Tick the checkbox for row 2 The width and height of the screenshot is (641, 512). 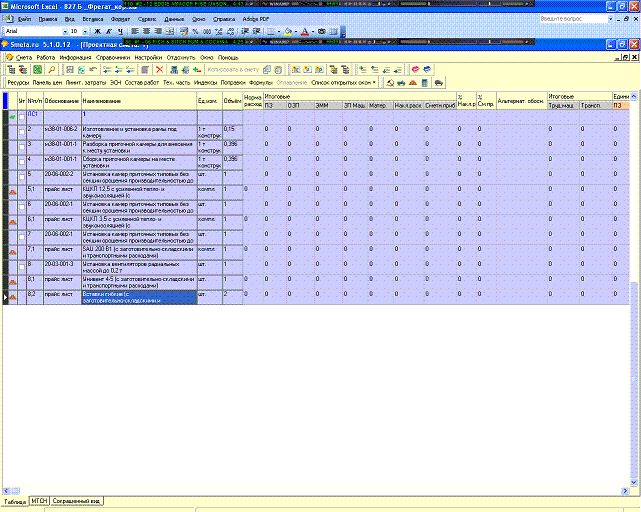(21, 130)
